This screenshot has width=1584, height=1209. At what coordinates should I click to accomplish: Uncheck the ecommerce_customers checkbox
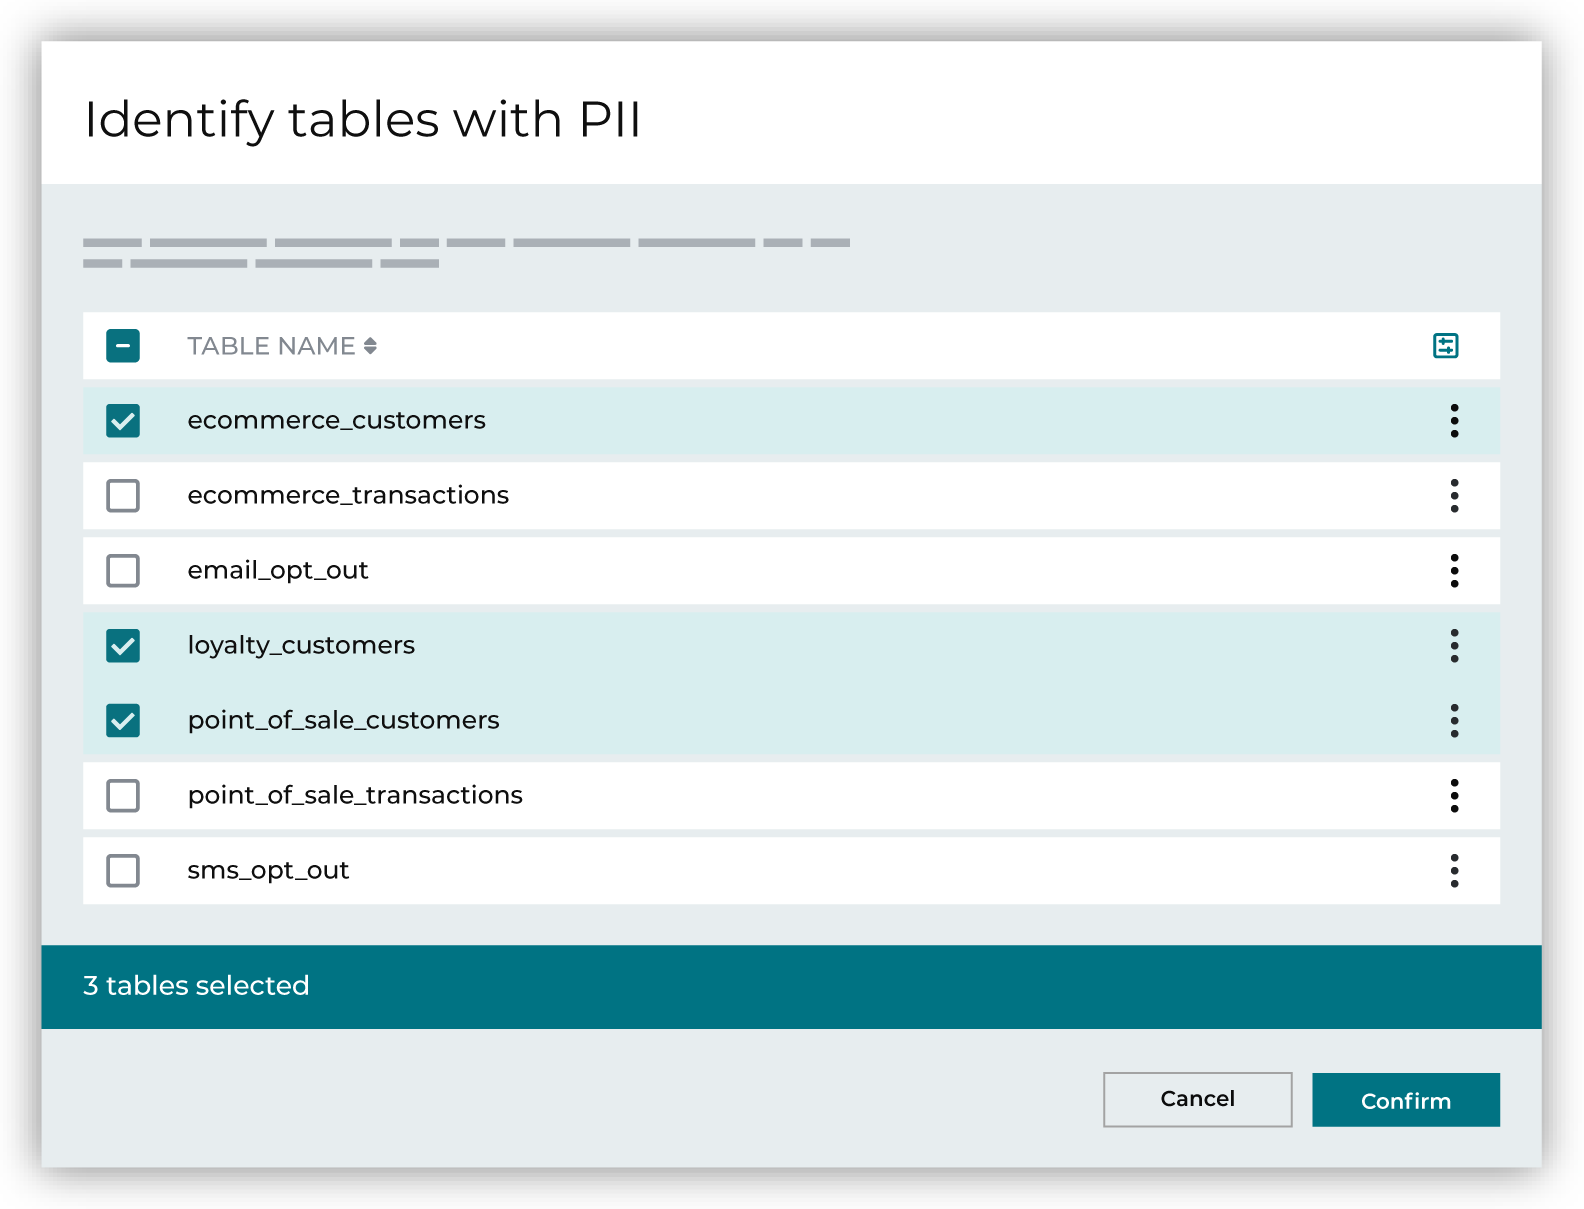[122, 421]
